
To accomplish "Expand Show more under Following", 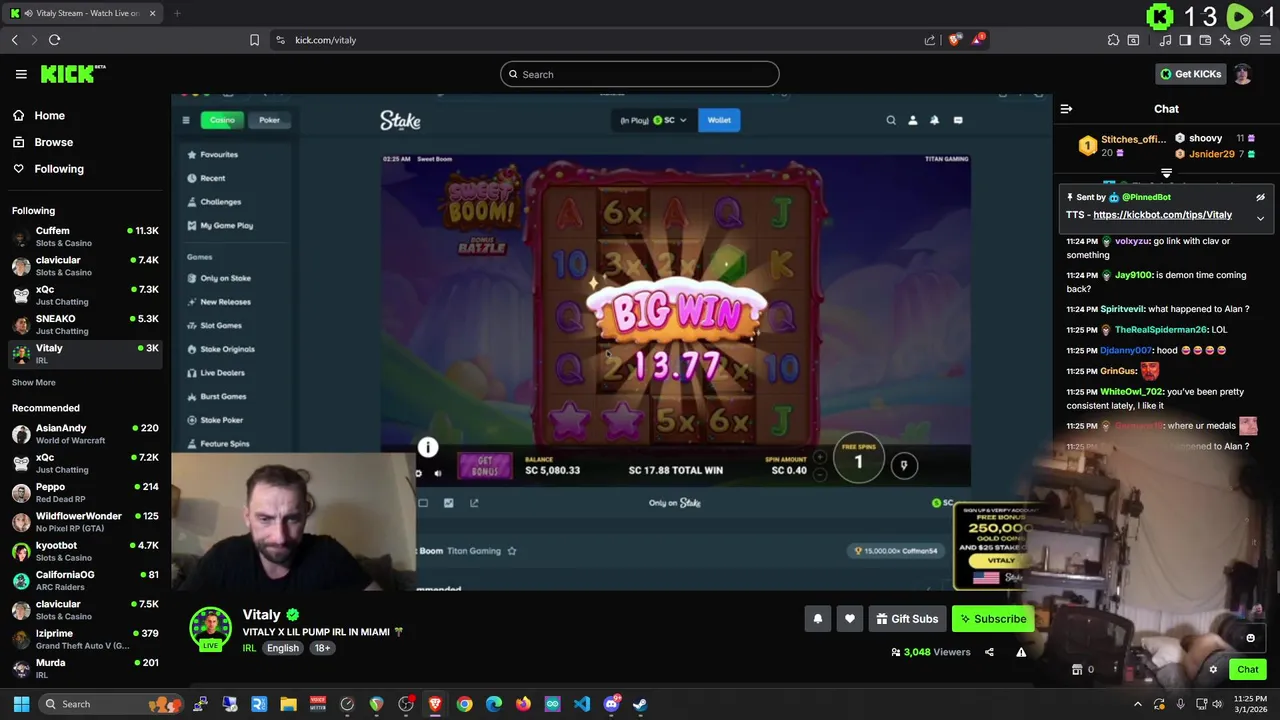I will click(34, 383).
